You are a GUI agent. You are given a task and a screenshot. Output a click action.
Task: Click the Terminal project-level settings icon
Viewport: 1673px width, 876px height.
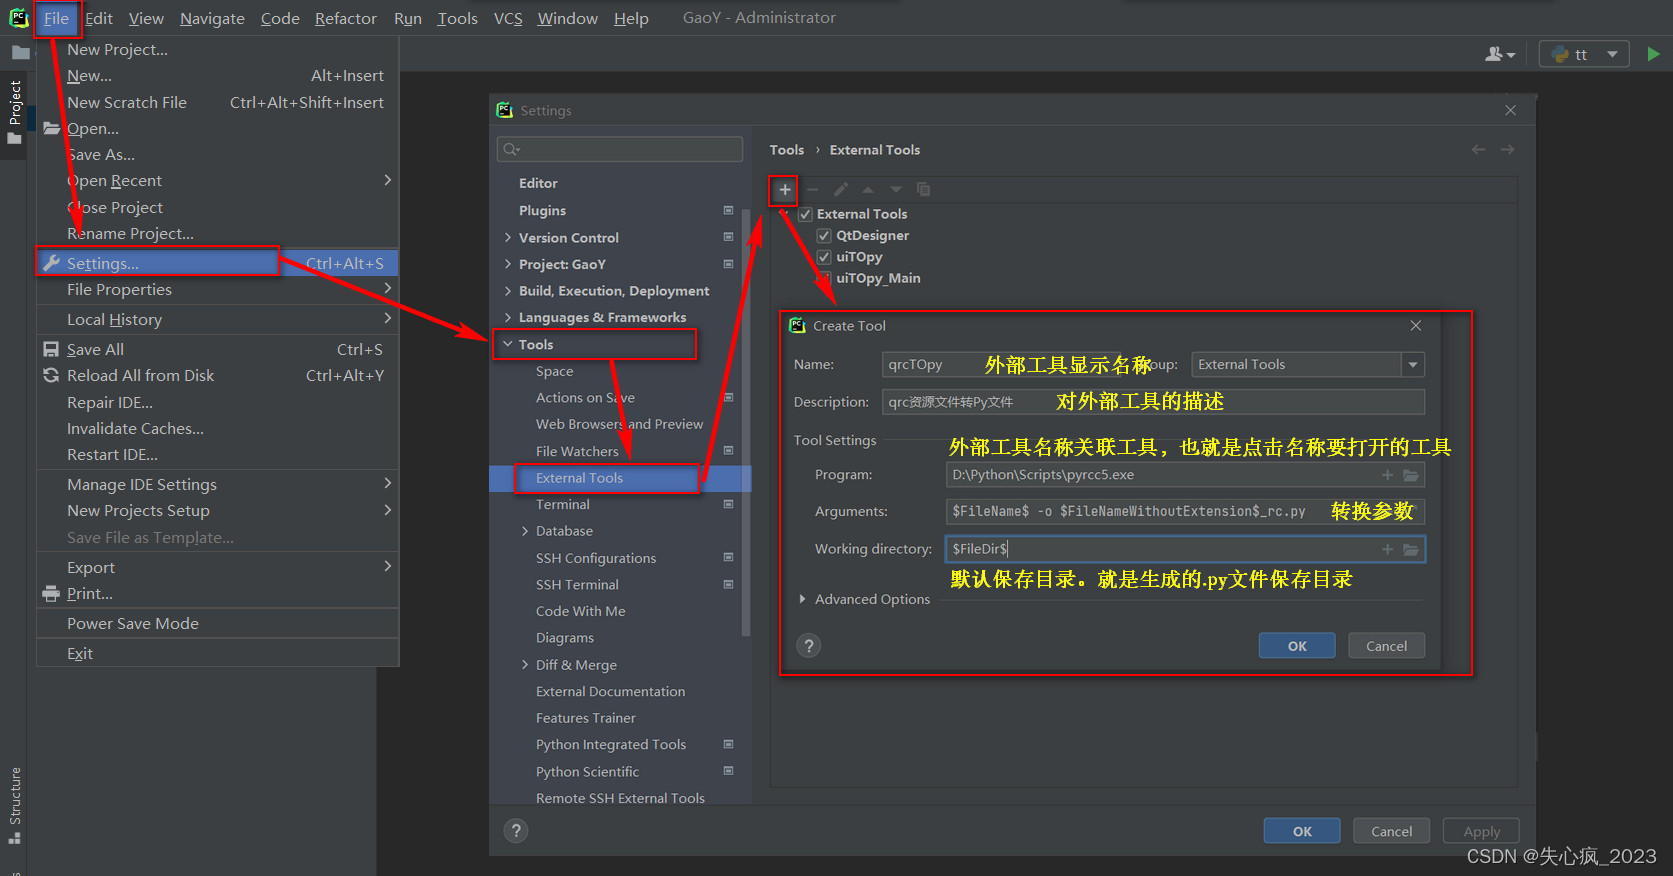pos(728,505)
